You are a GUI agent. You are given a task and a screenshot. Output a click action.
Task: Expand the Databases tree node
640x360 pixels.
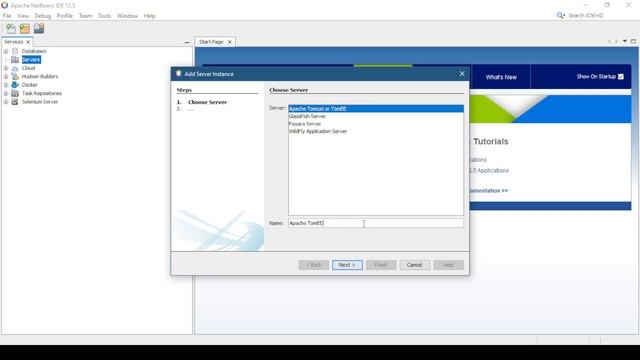pyautogui.click(x=6, y=51)
